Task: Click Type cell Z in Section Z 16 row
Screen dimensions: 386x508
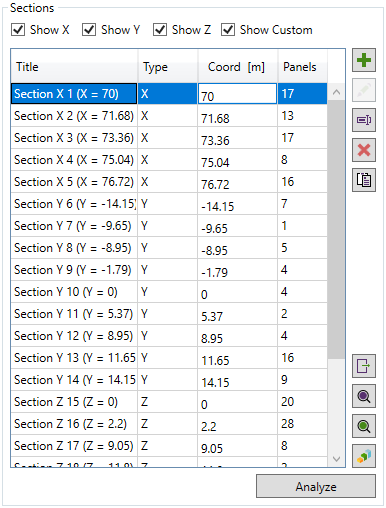Action: click(168, 424)
